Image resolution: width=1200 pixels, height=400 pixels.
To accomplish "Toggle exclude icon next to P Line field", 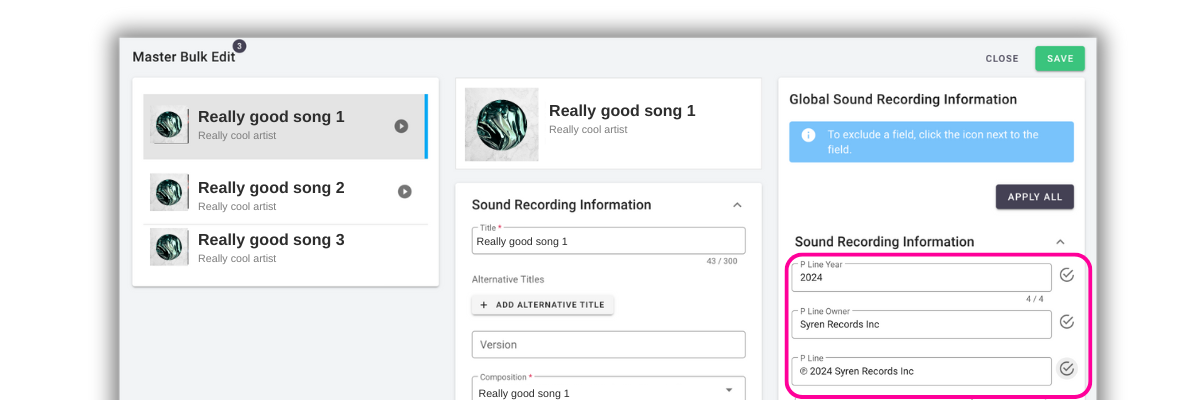I will [1066, 369].
